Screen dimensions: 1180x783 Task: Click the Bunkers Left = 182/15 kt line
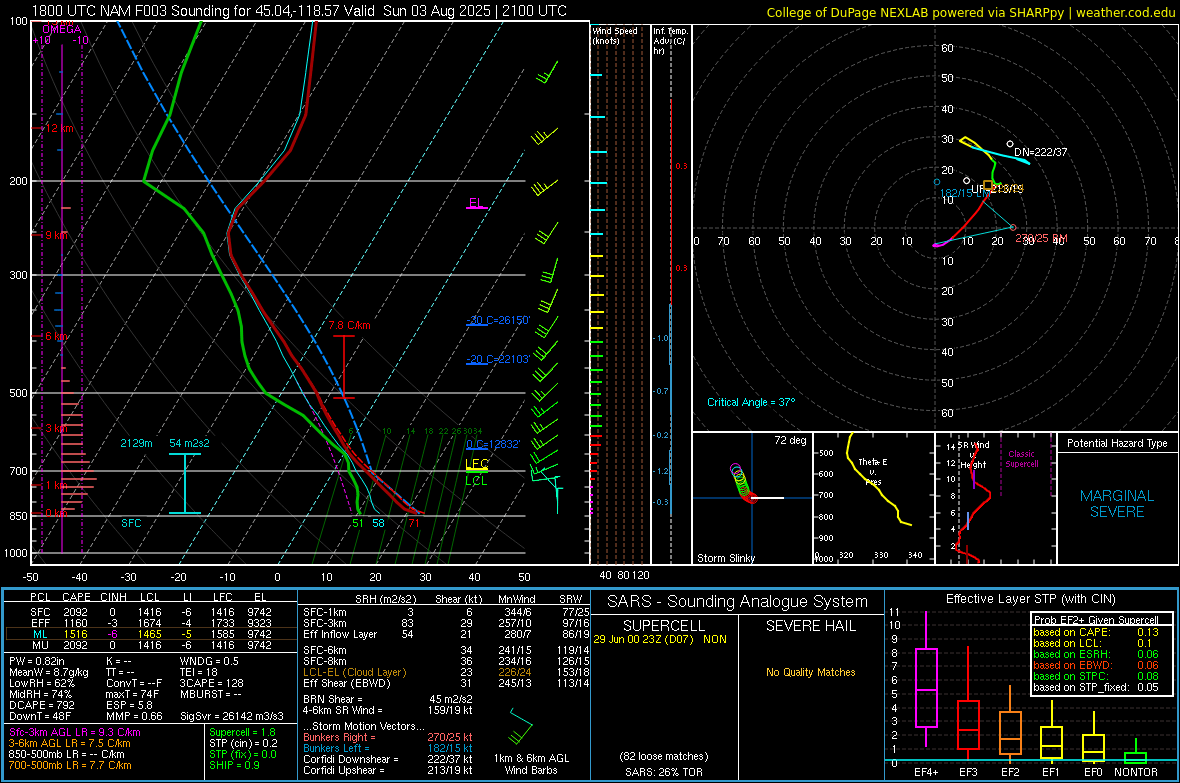click(388, 748)
